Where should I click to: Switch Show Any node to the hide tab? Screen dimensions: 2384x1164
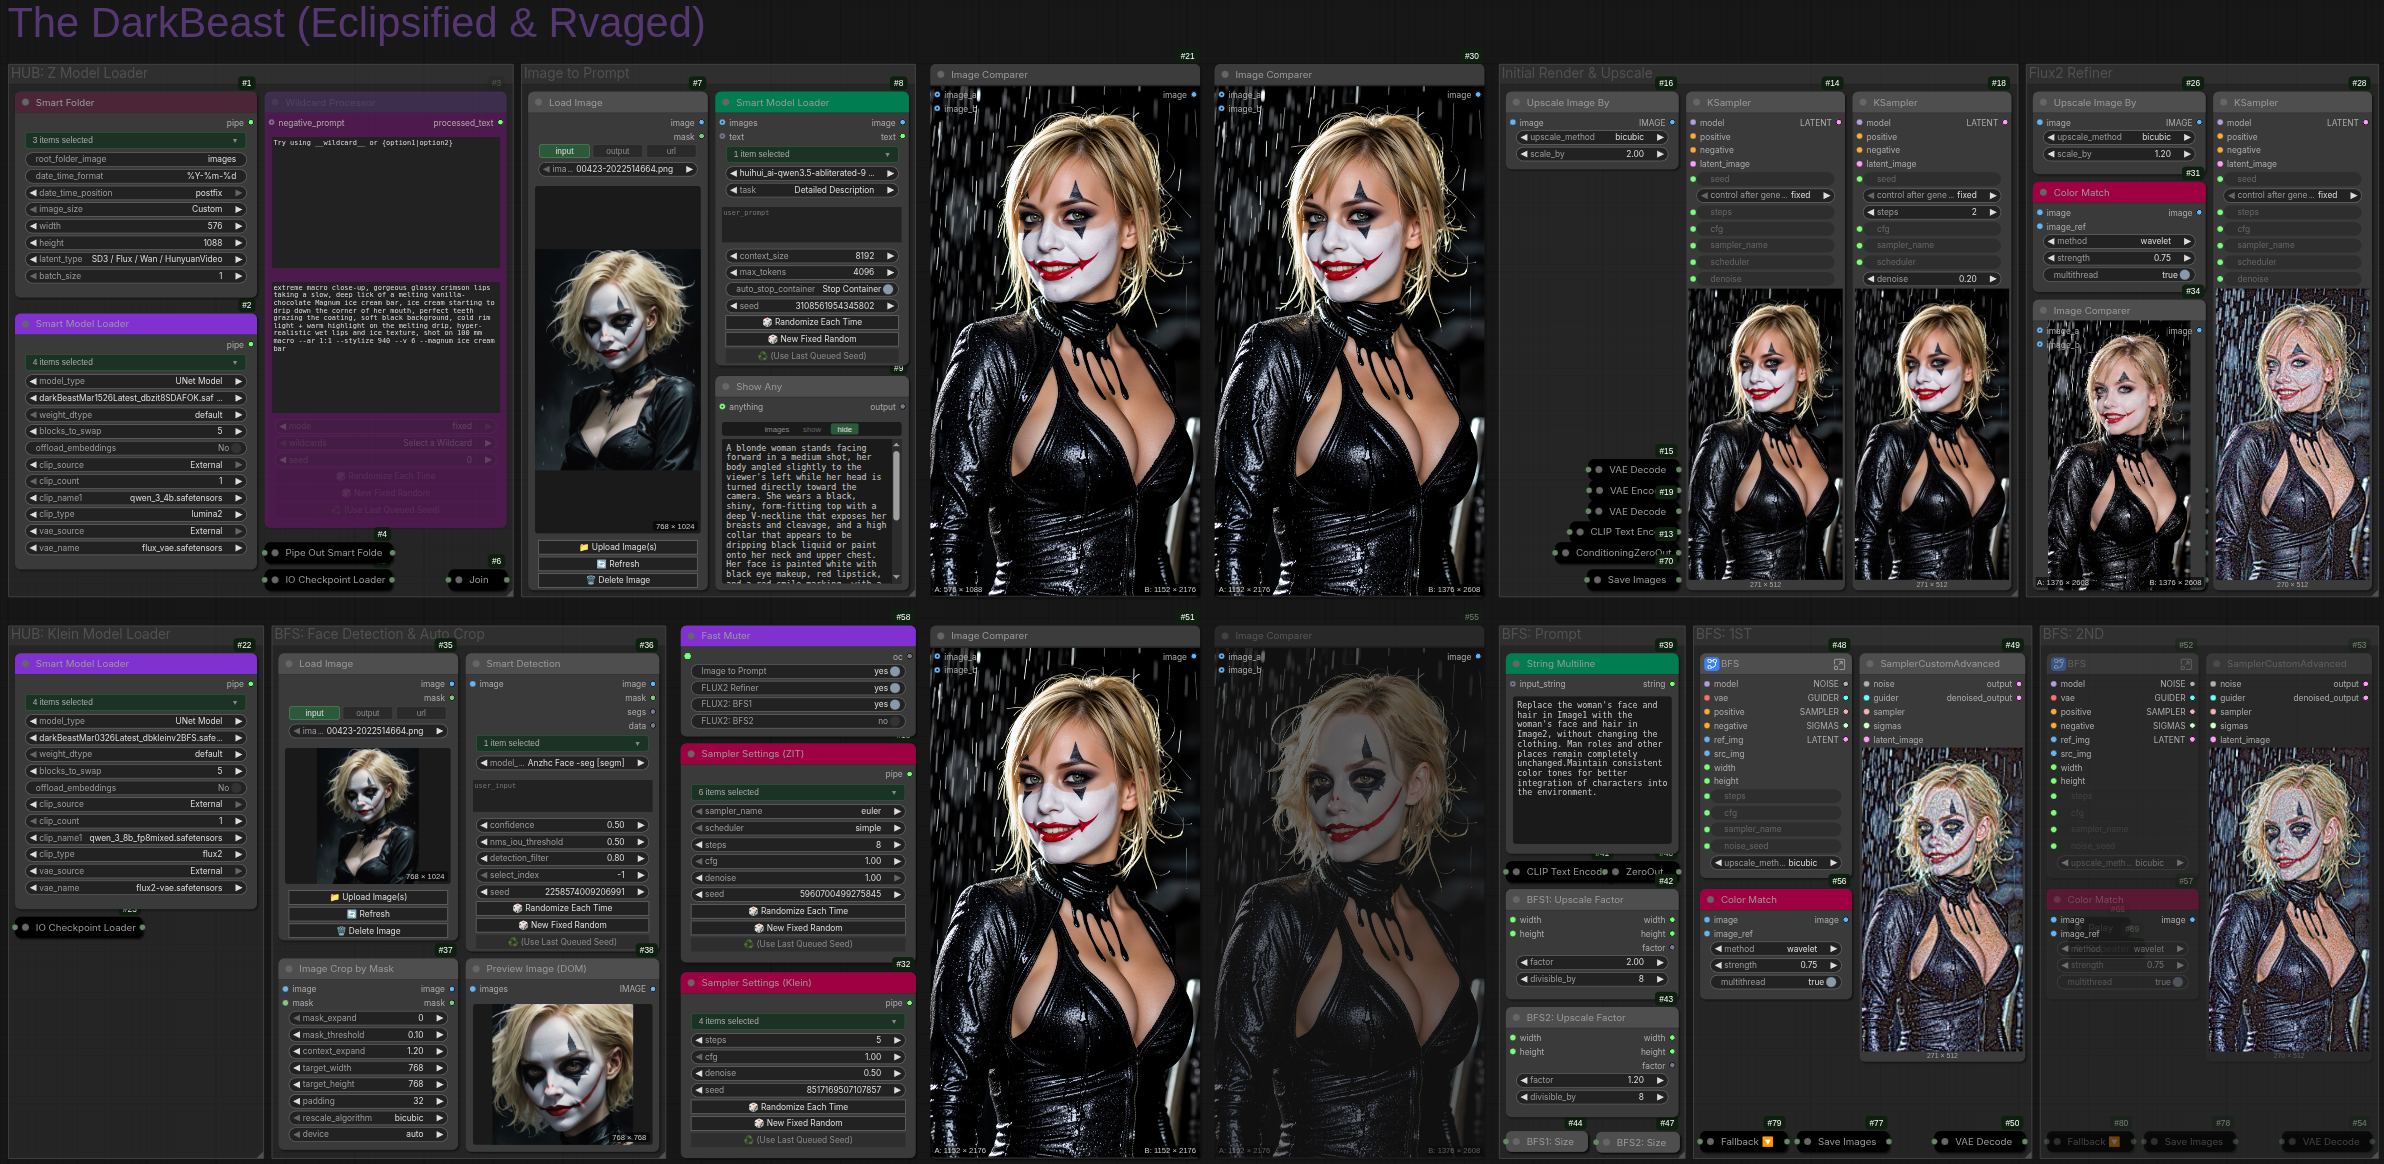coord(845,430)
